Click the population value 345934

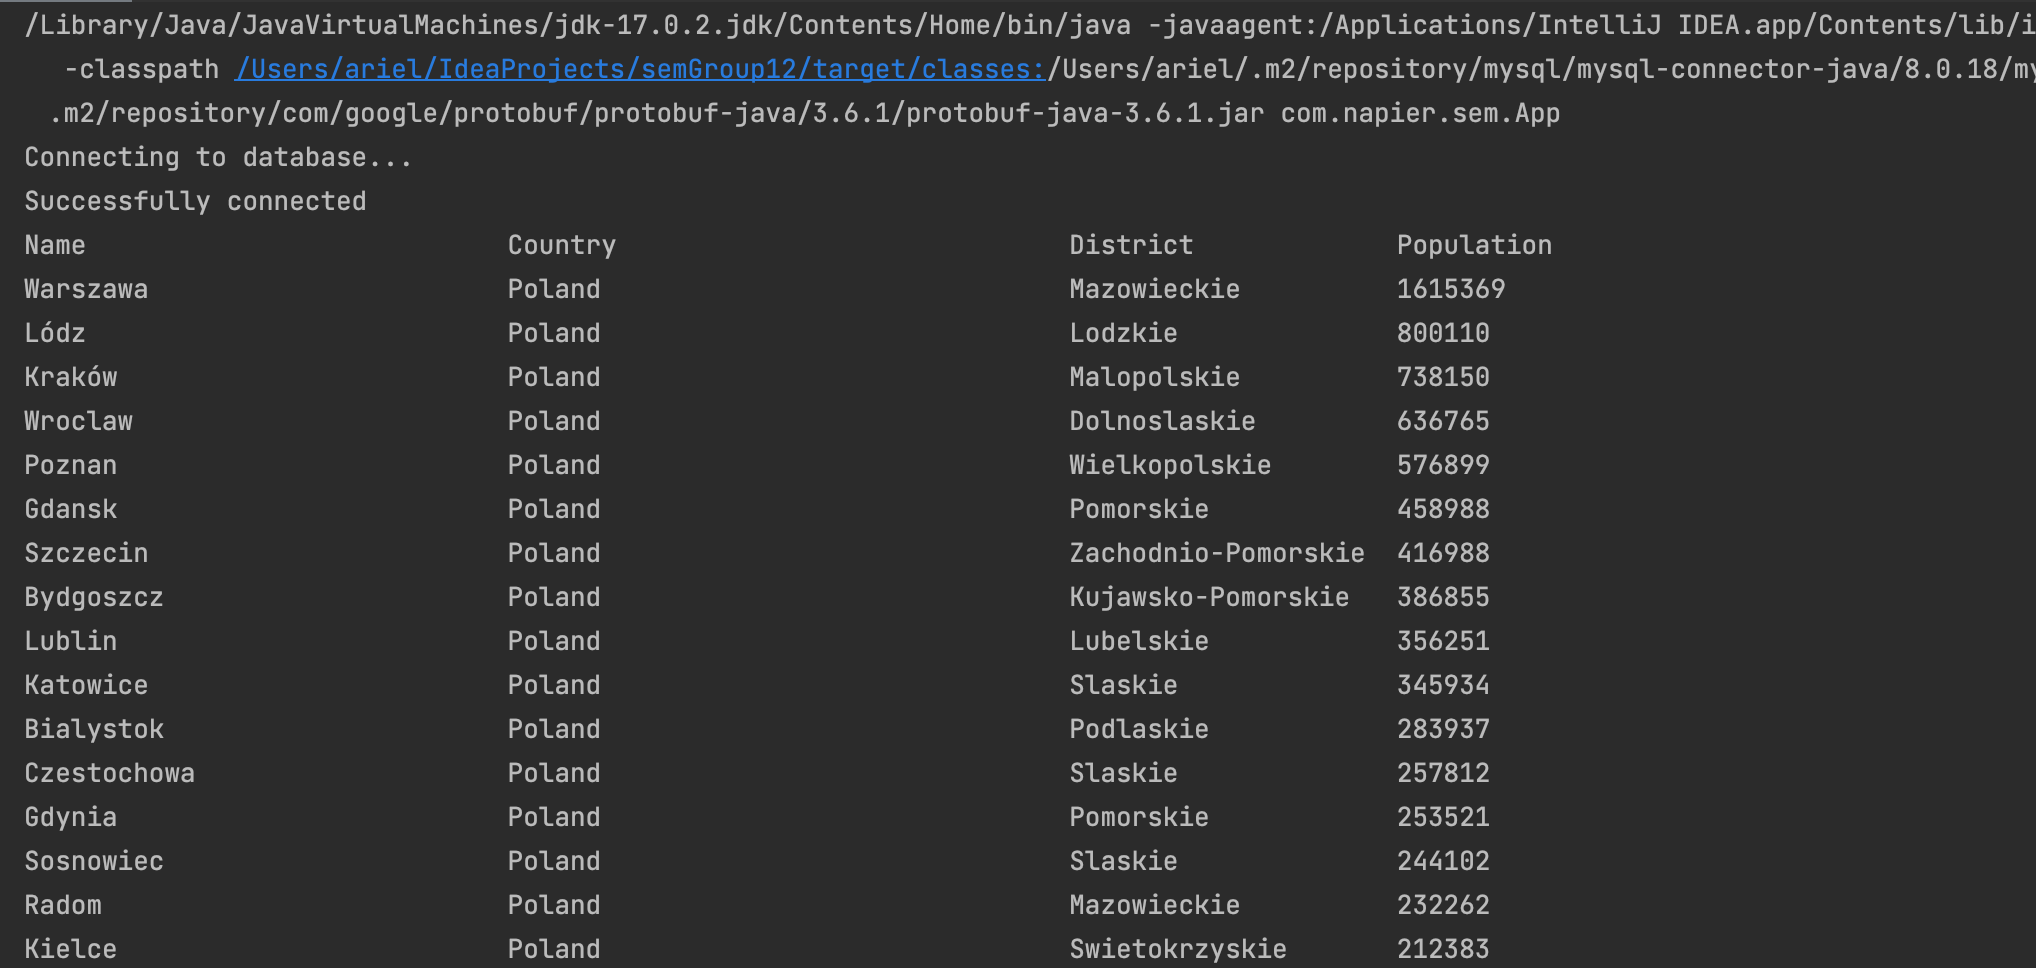tap(1443, 685)
